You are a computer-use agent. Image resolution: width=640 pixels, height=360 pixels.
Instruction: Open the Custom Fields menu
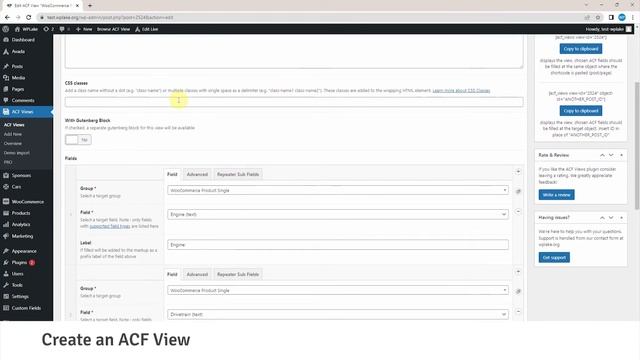tap(26, 308)
